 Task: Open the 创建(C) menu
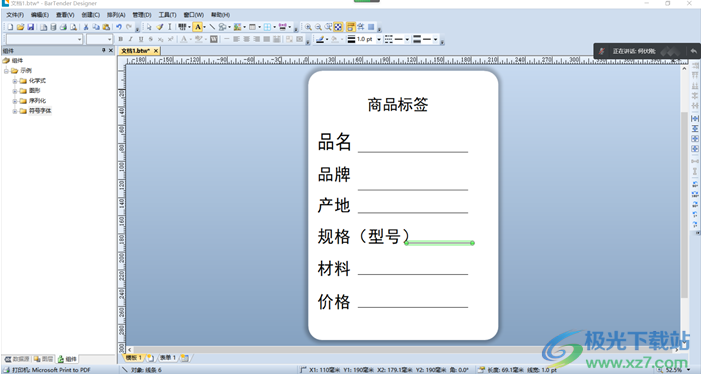(90, 15)
